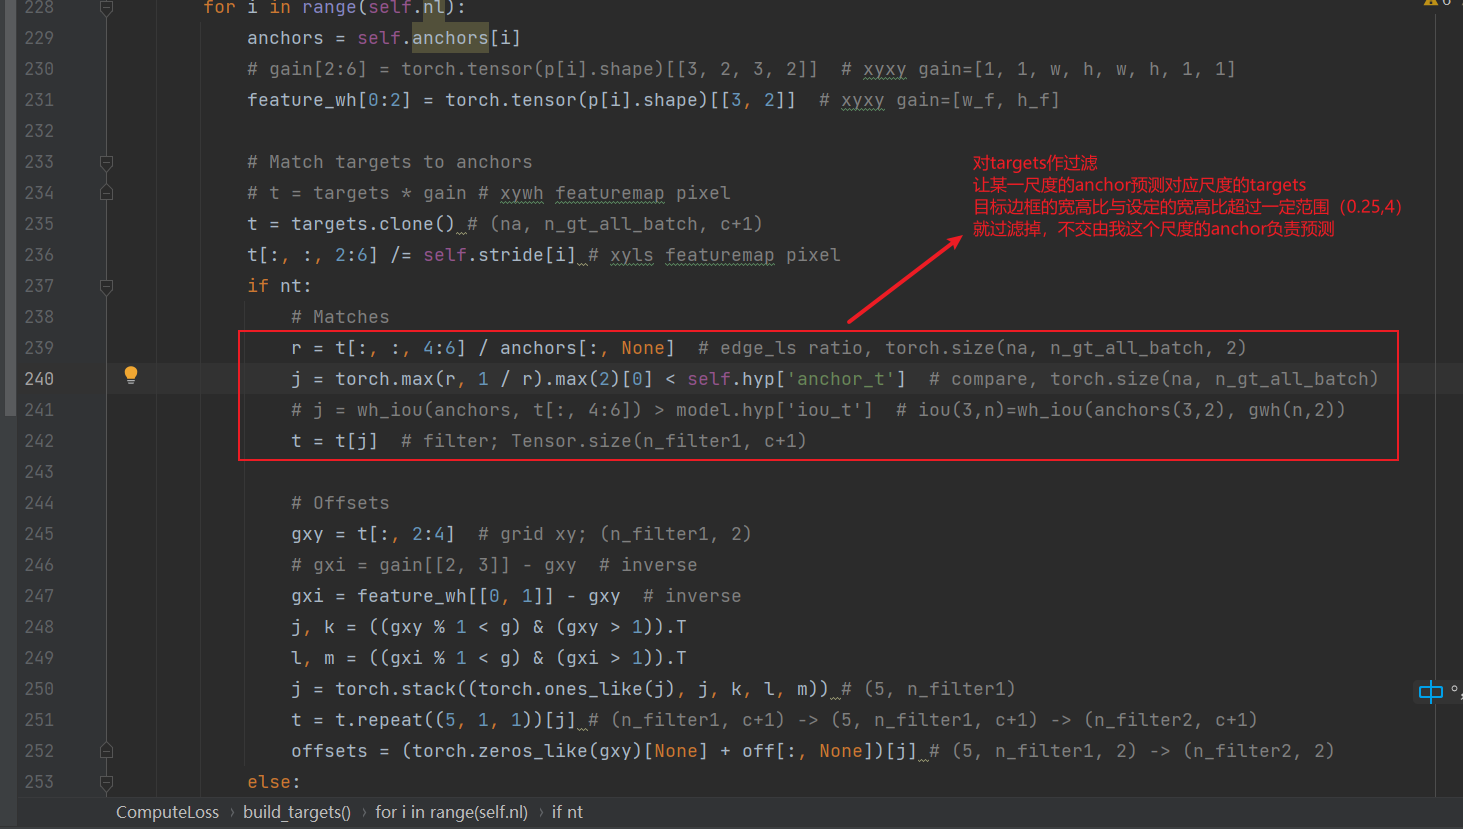Click the yellow lightbulb intention icon
The image size is (1463, 829).
[131, 376]
